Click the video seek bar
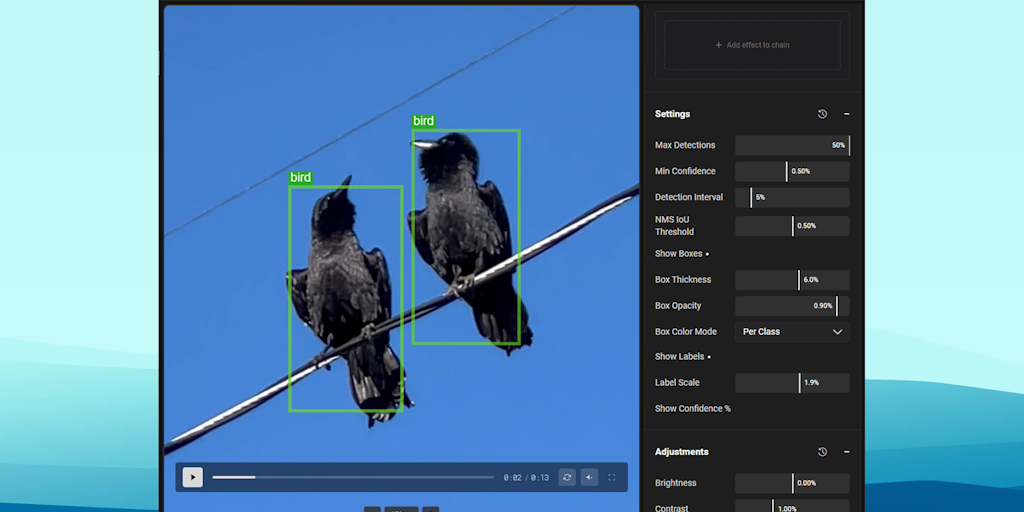This screenshot has width=1024, height=512. coord(352,477)
